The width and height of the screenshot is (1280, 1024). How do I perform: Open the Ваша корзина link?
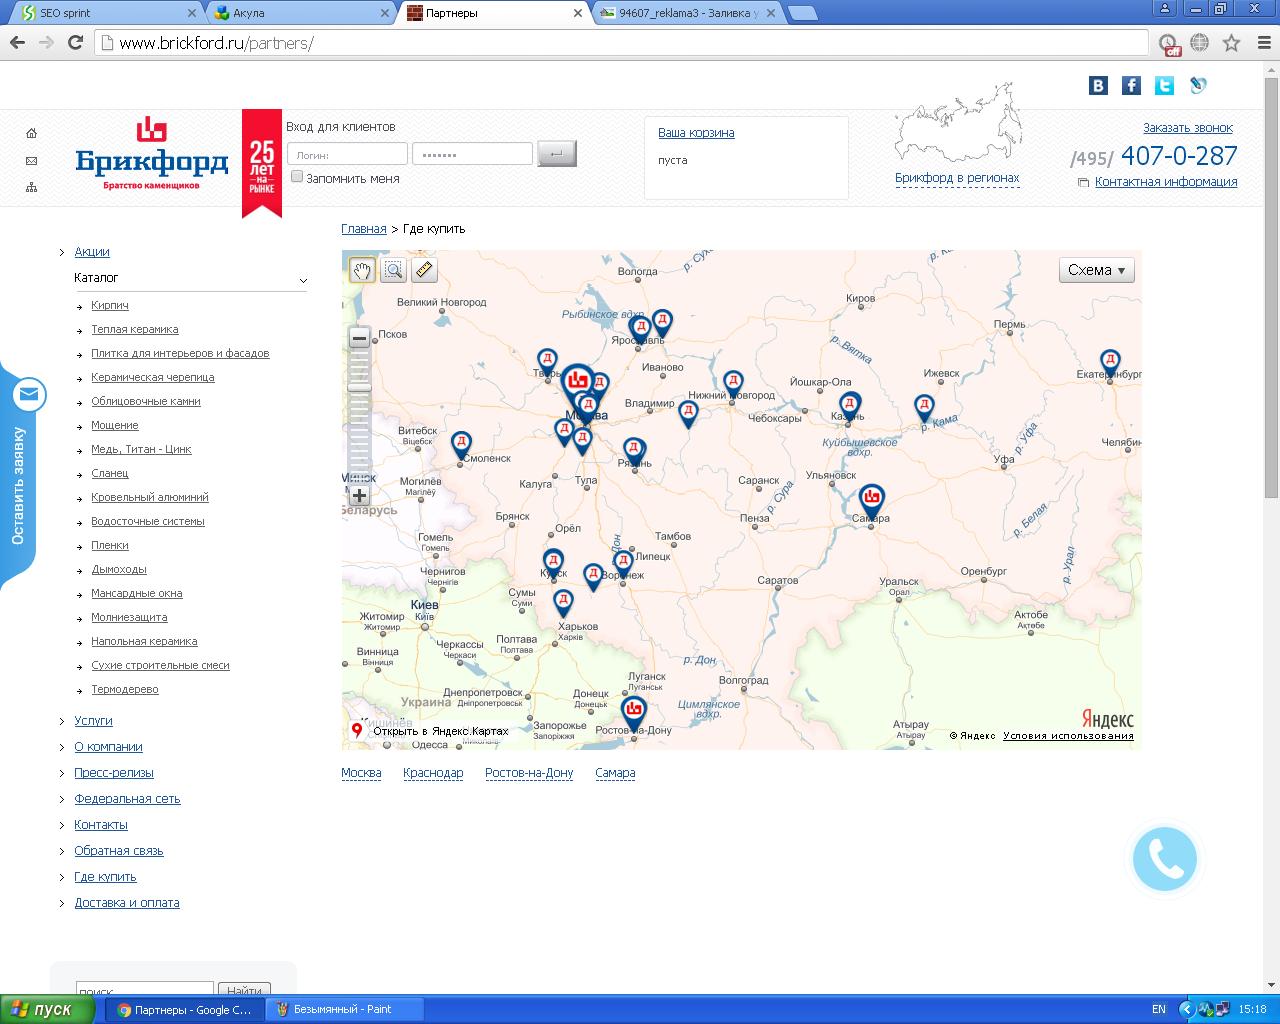(696, 133)
